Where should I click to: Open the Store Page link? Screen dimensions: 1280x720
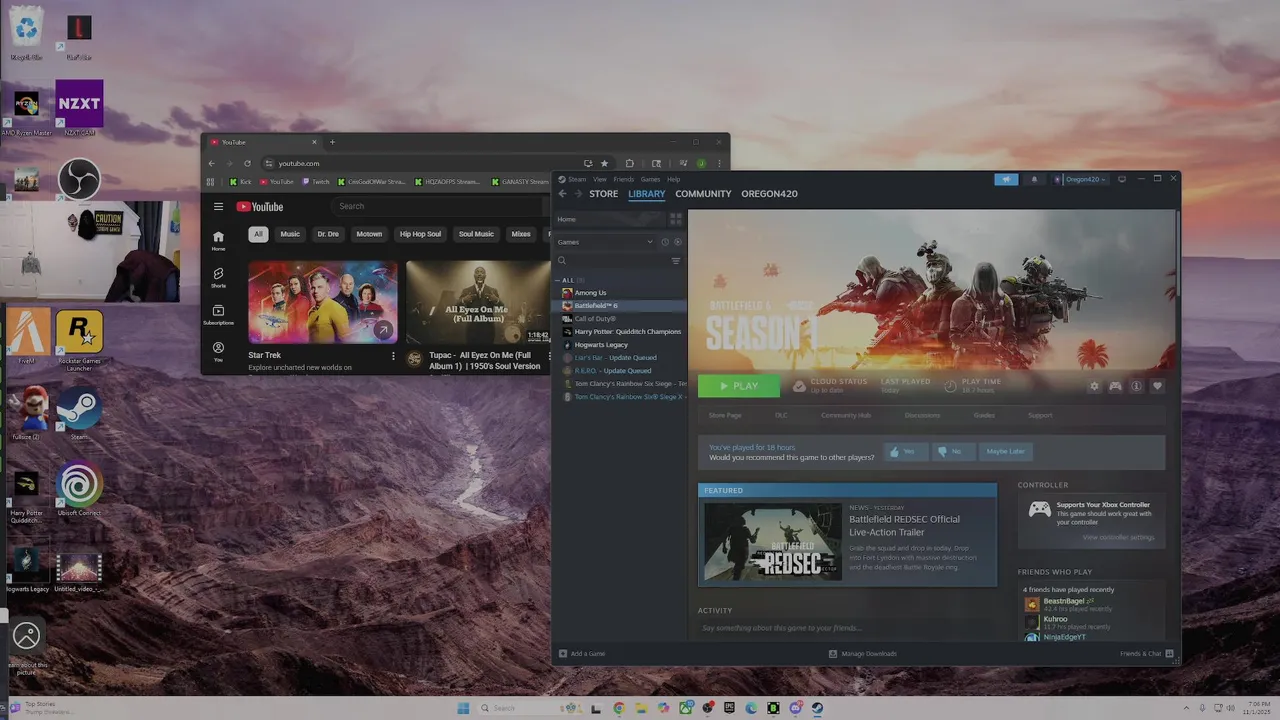[x=725, y=415]
